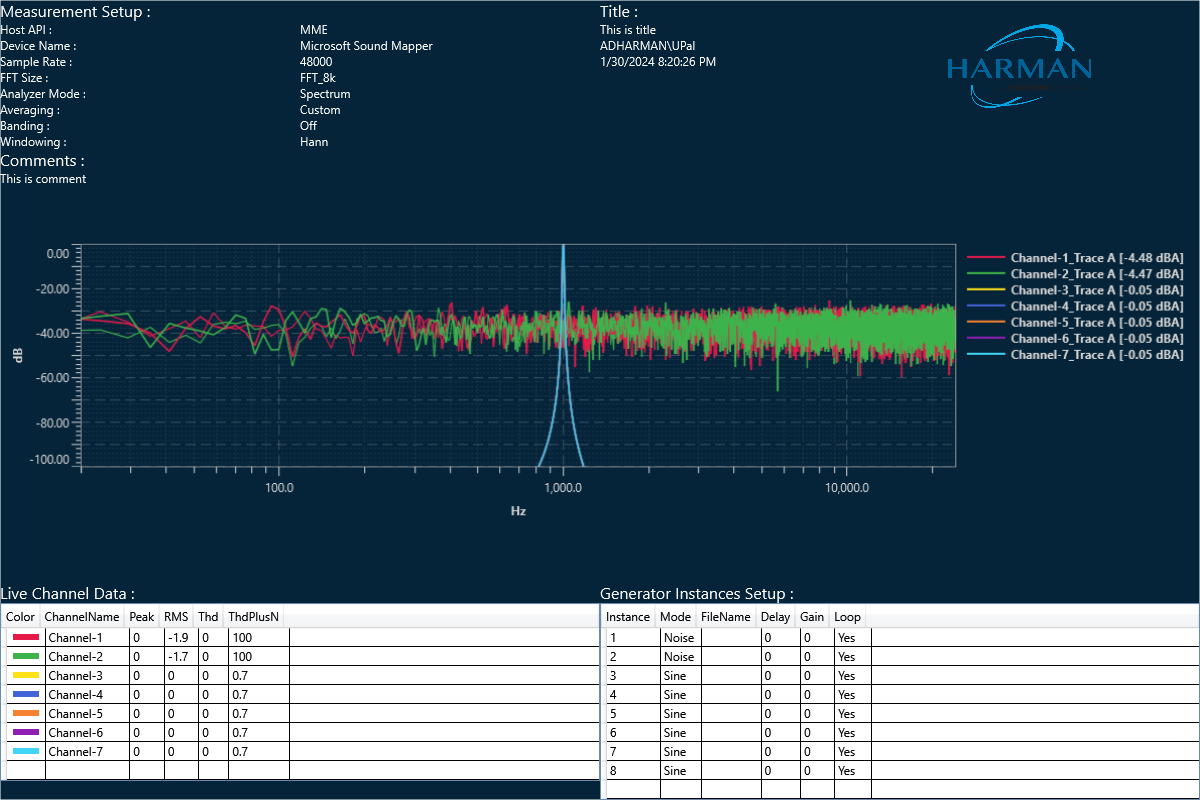Click legend entry Channel-5_Trace A
Image resolution: width=1200 pixels, height=800 pixels.
pyautogui.click(x=1076, y=322)
